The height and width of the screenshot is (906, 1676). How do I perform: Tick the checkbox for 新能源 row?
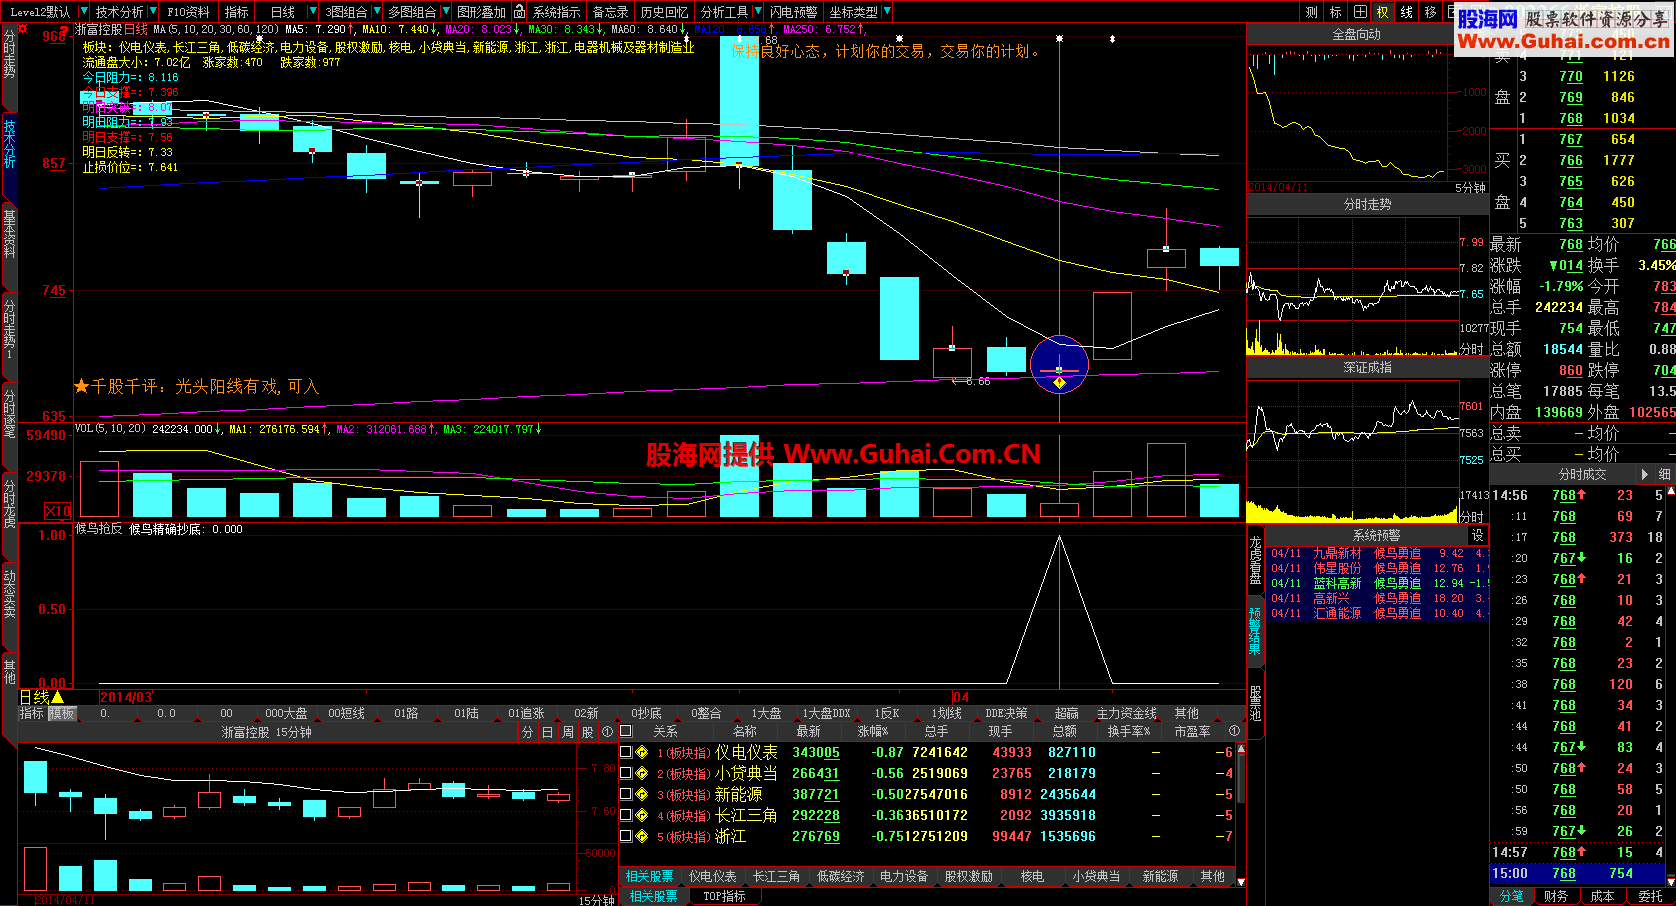point(626,794)
